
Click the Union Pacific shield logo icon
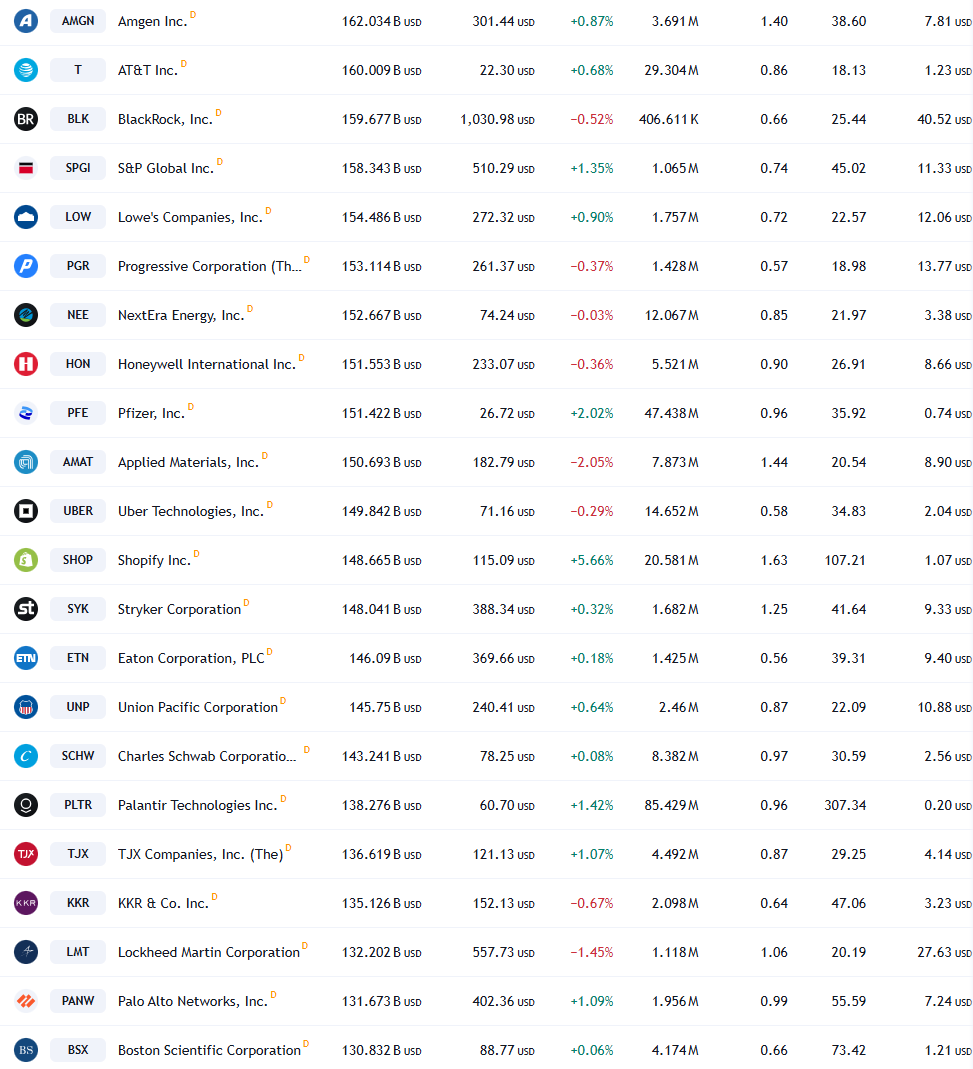coord(26,707)
